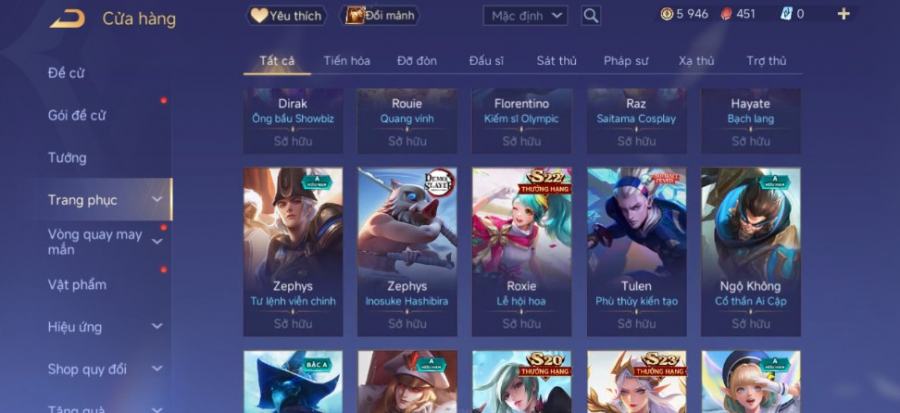Screen dimensions: 900x413
Task: Tap the red ruby currency icon
Action: pos(726,14)
